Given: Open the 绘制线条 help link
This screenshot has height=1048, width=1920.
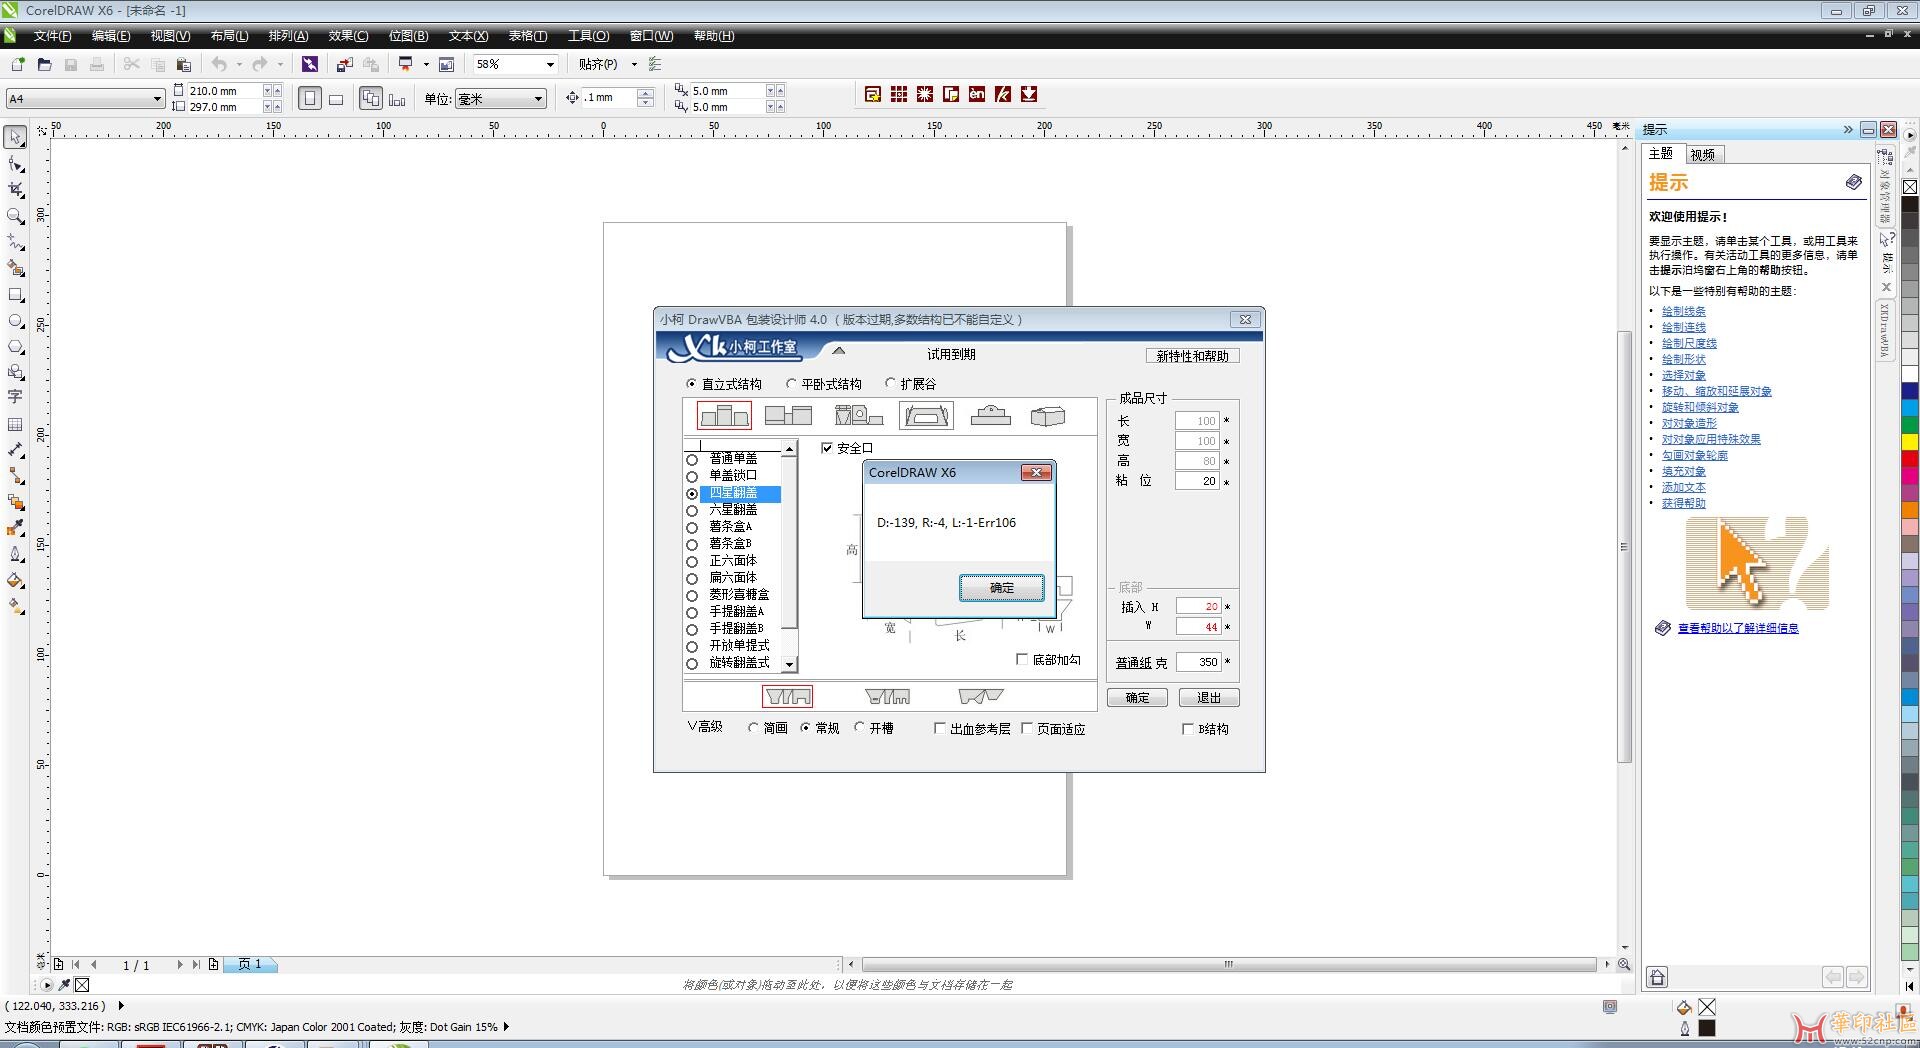Looking at the screenshot, I should click(1683, 311).
